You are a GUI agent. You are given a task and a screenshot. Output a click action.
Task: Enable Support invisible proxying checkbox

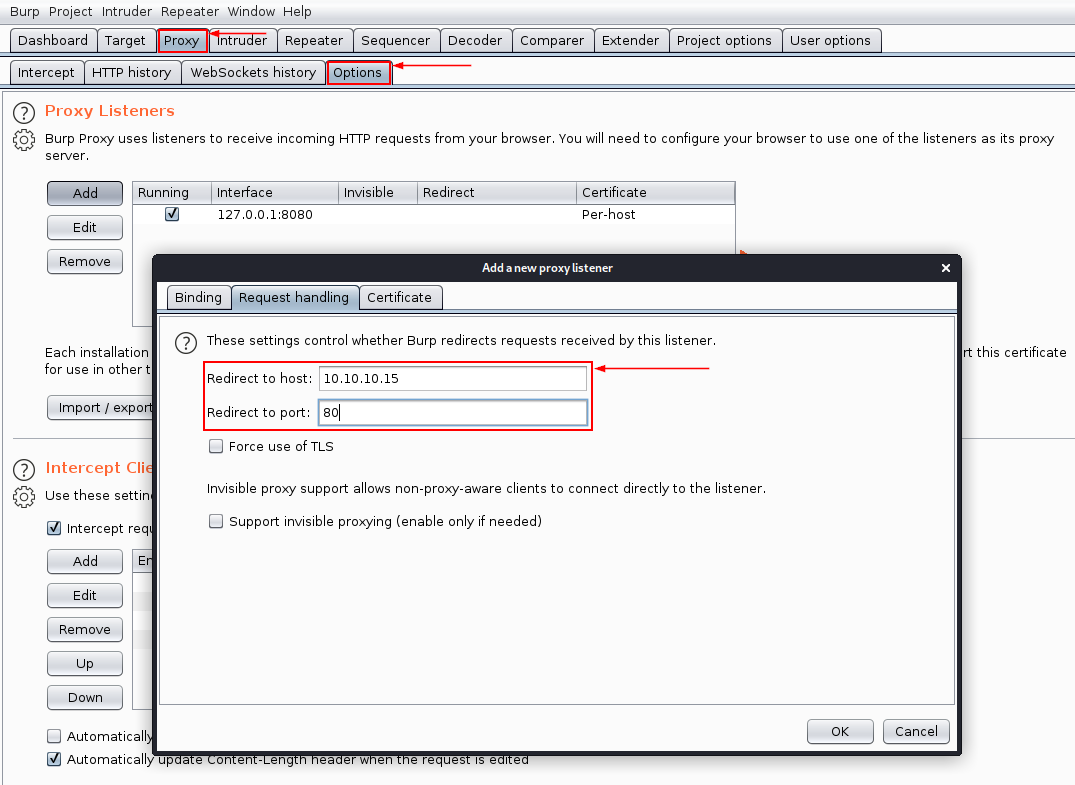(x=216, y=522)
